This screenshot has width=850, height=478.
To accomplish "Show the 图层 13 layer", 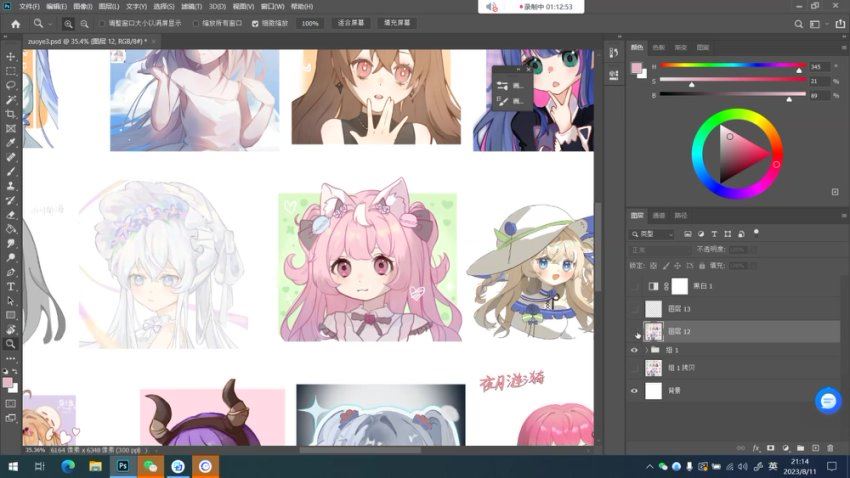I will [x=634, y=309].
